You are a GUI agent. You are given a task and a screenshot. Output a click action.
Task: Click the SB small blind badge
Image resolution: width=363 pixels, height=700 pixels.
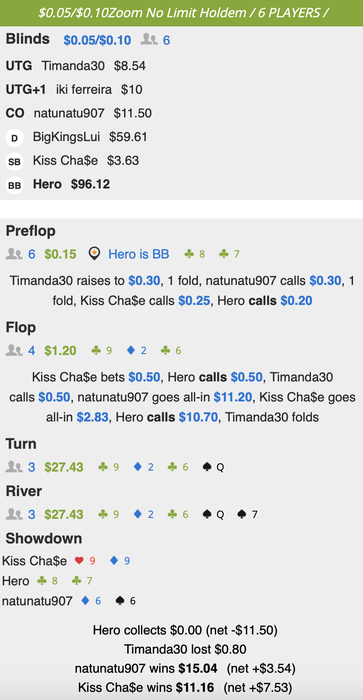point(14,162)
